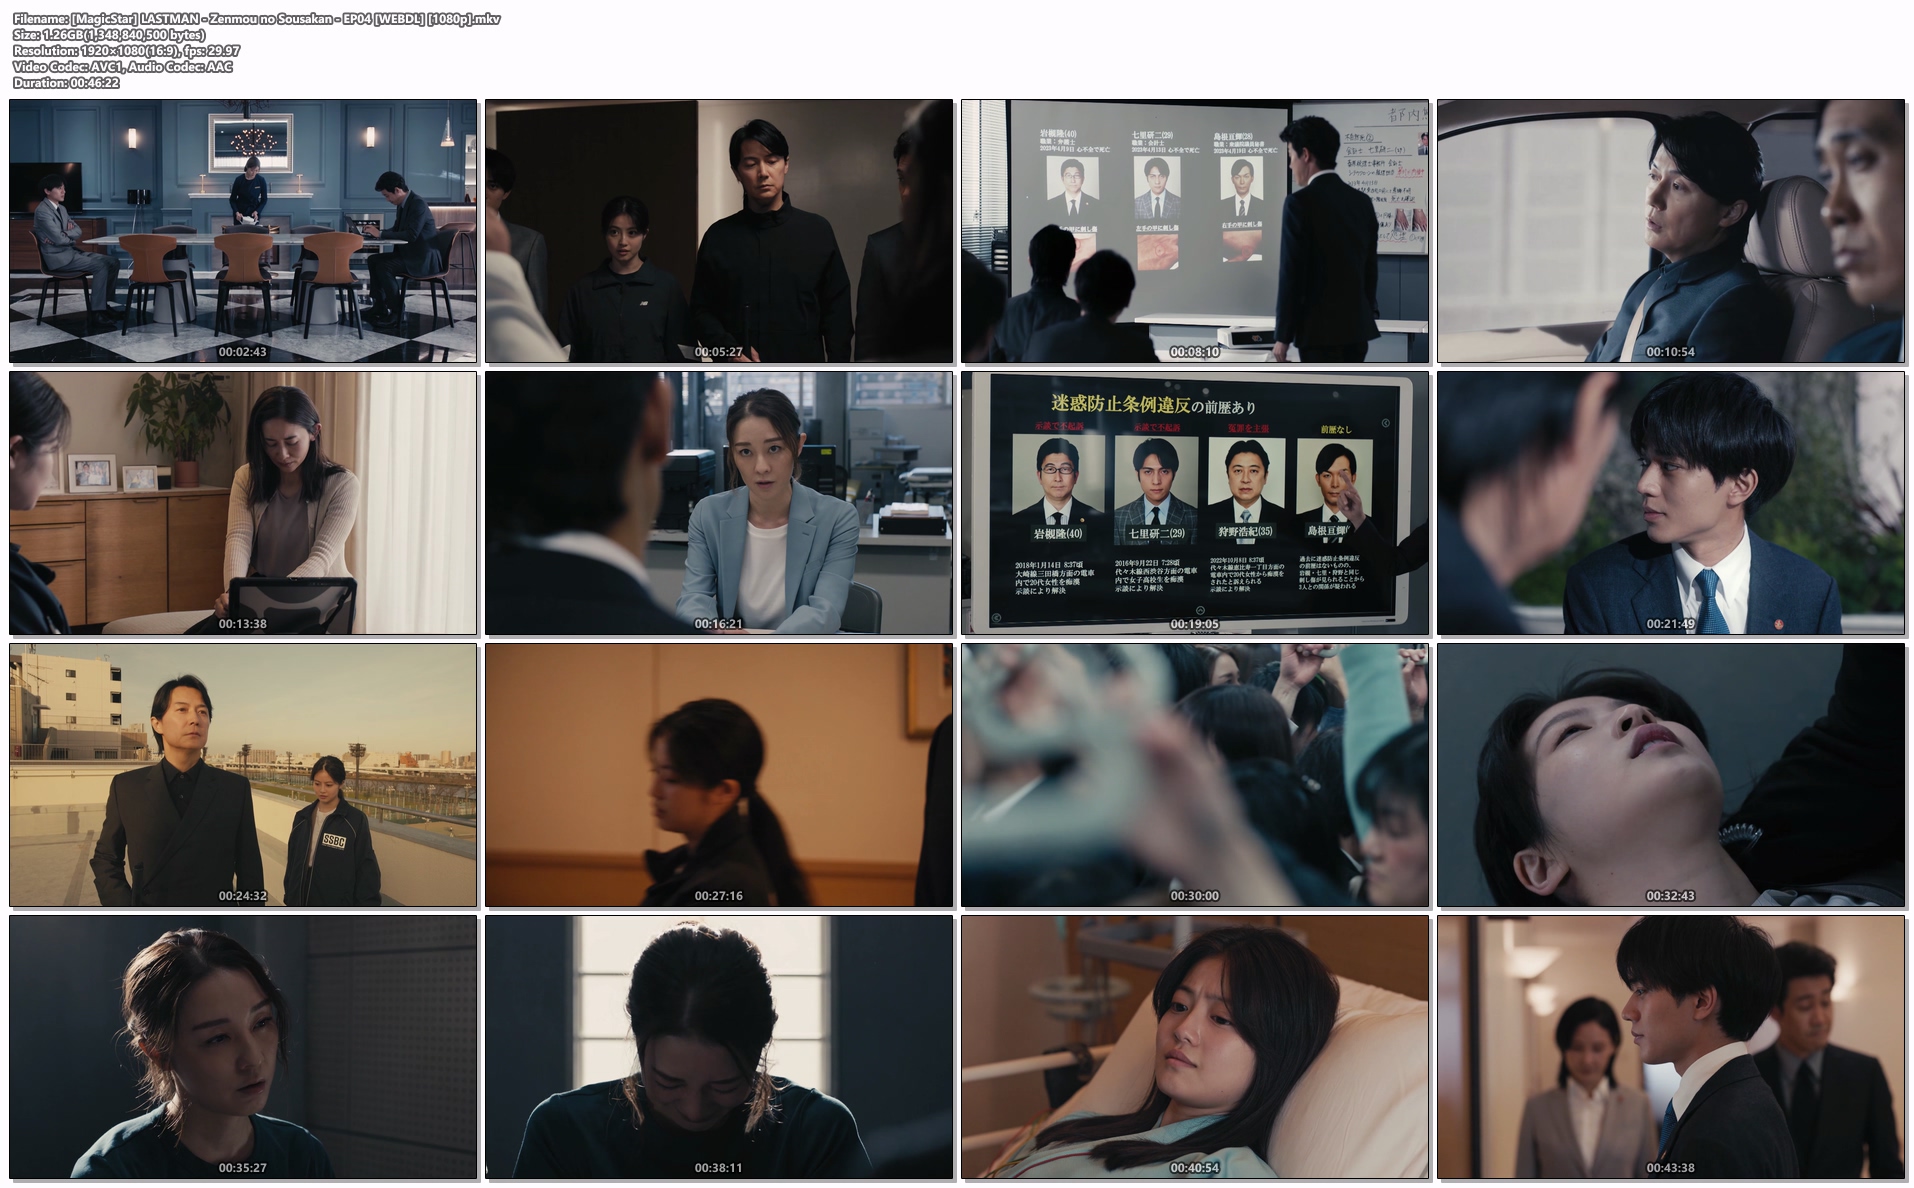The height and width of the screenshot is (1188, 1914).
Task: Select the frame at 00:05:27
Action: [x=719, y=230]
